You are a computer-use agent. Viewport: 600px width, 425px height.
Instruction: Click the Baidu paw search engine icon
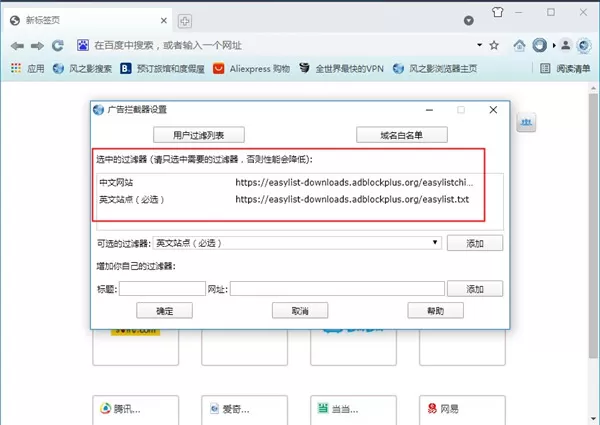click(83, 45)
